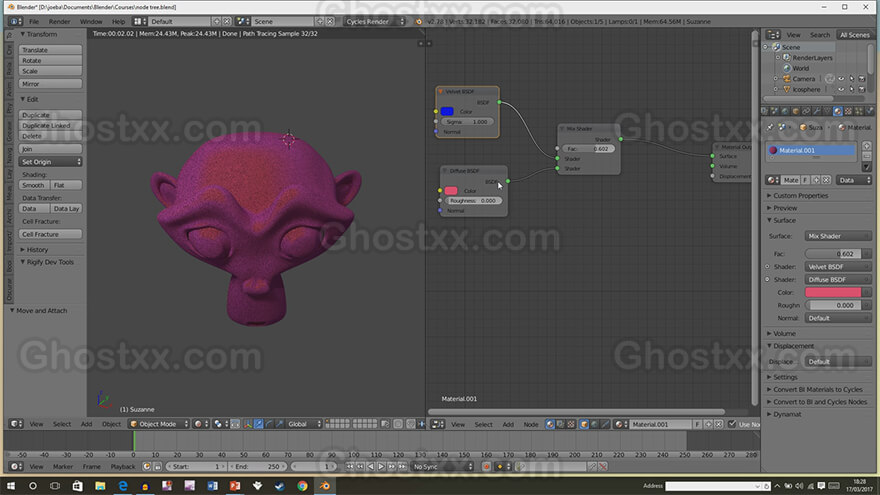
Task: Open Surface Mix Shader dropdown
Action: [838, 236]
